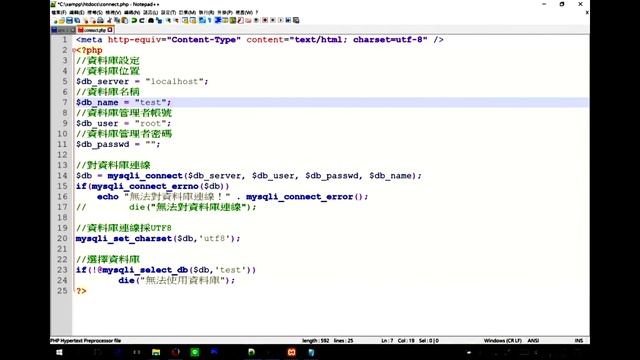Open the Edit (E) menu
The image size is (640, 360).
coord(77,13)
